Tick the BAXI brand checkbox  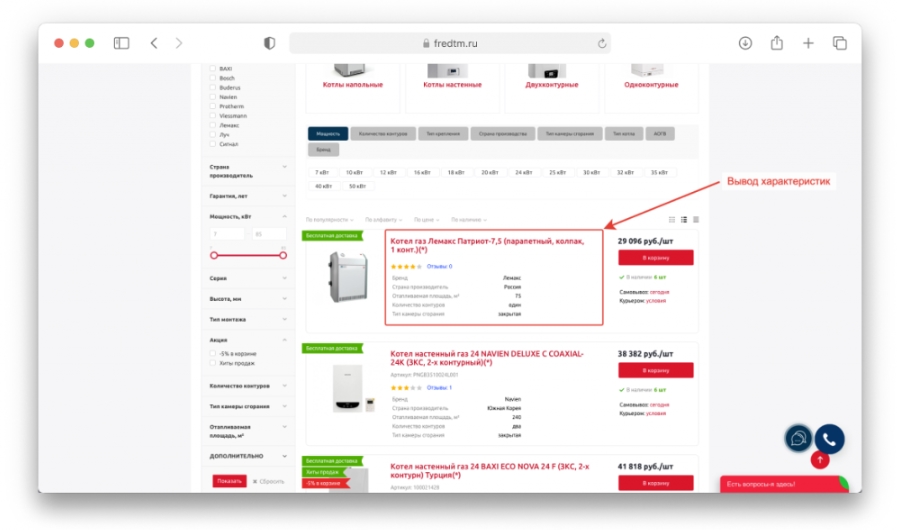click(x=213, y=68)
